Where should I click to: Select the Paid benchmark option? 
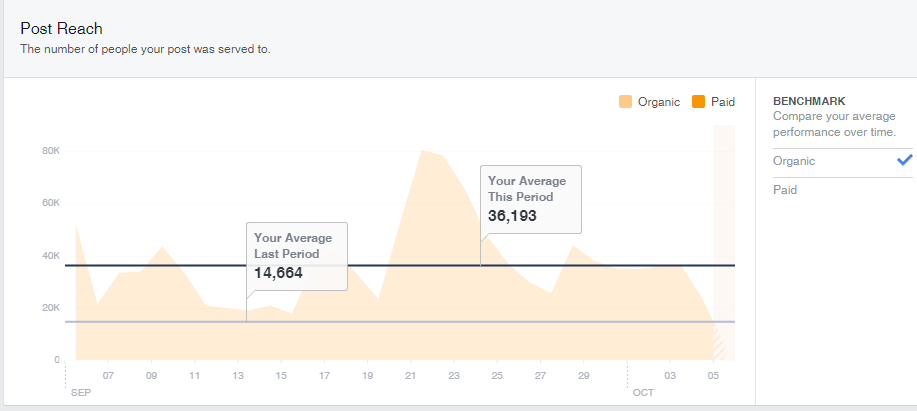pos(842,190)
